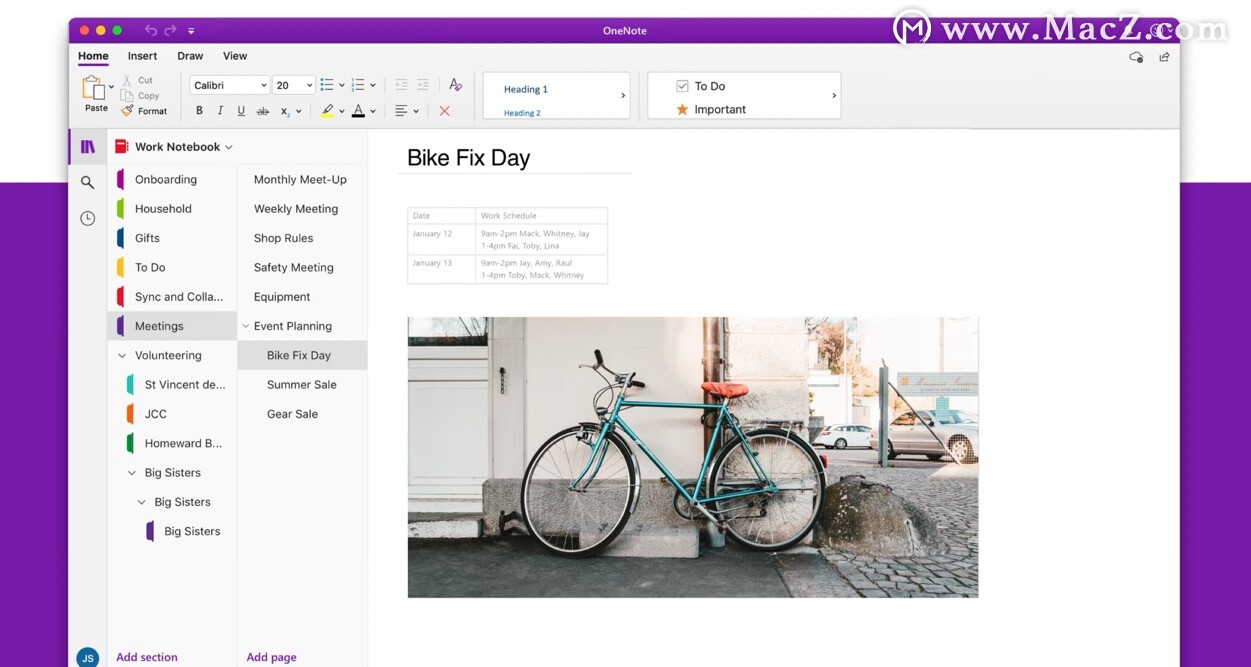Screen dimensions: 1251x667
Task: Click Add page at the bottom
Action: pos(272,657)
